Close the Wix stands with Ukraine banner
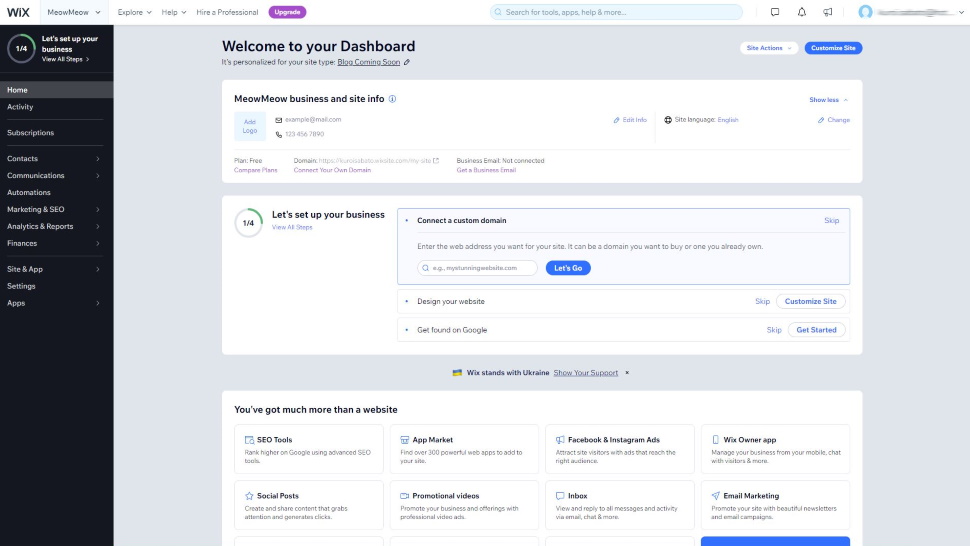Screen dimensions: 970x546 [x=627, y=373]
